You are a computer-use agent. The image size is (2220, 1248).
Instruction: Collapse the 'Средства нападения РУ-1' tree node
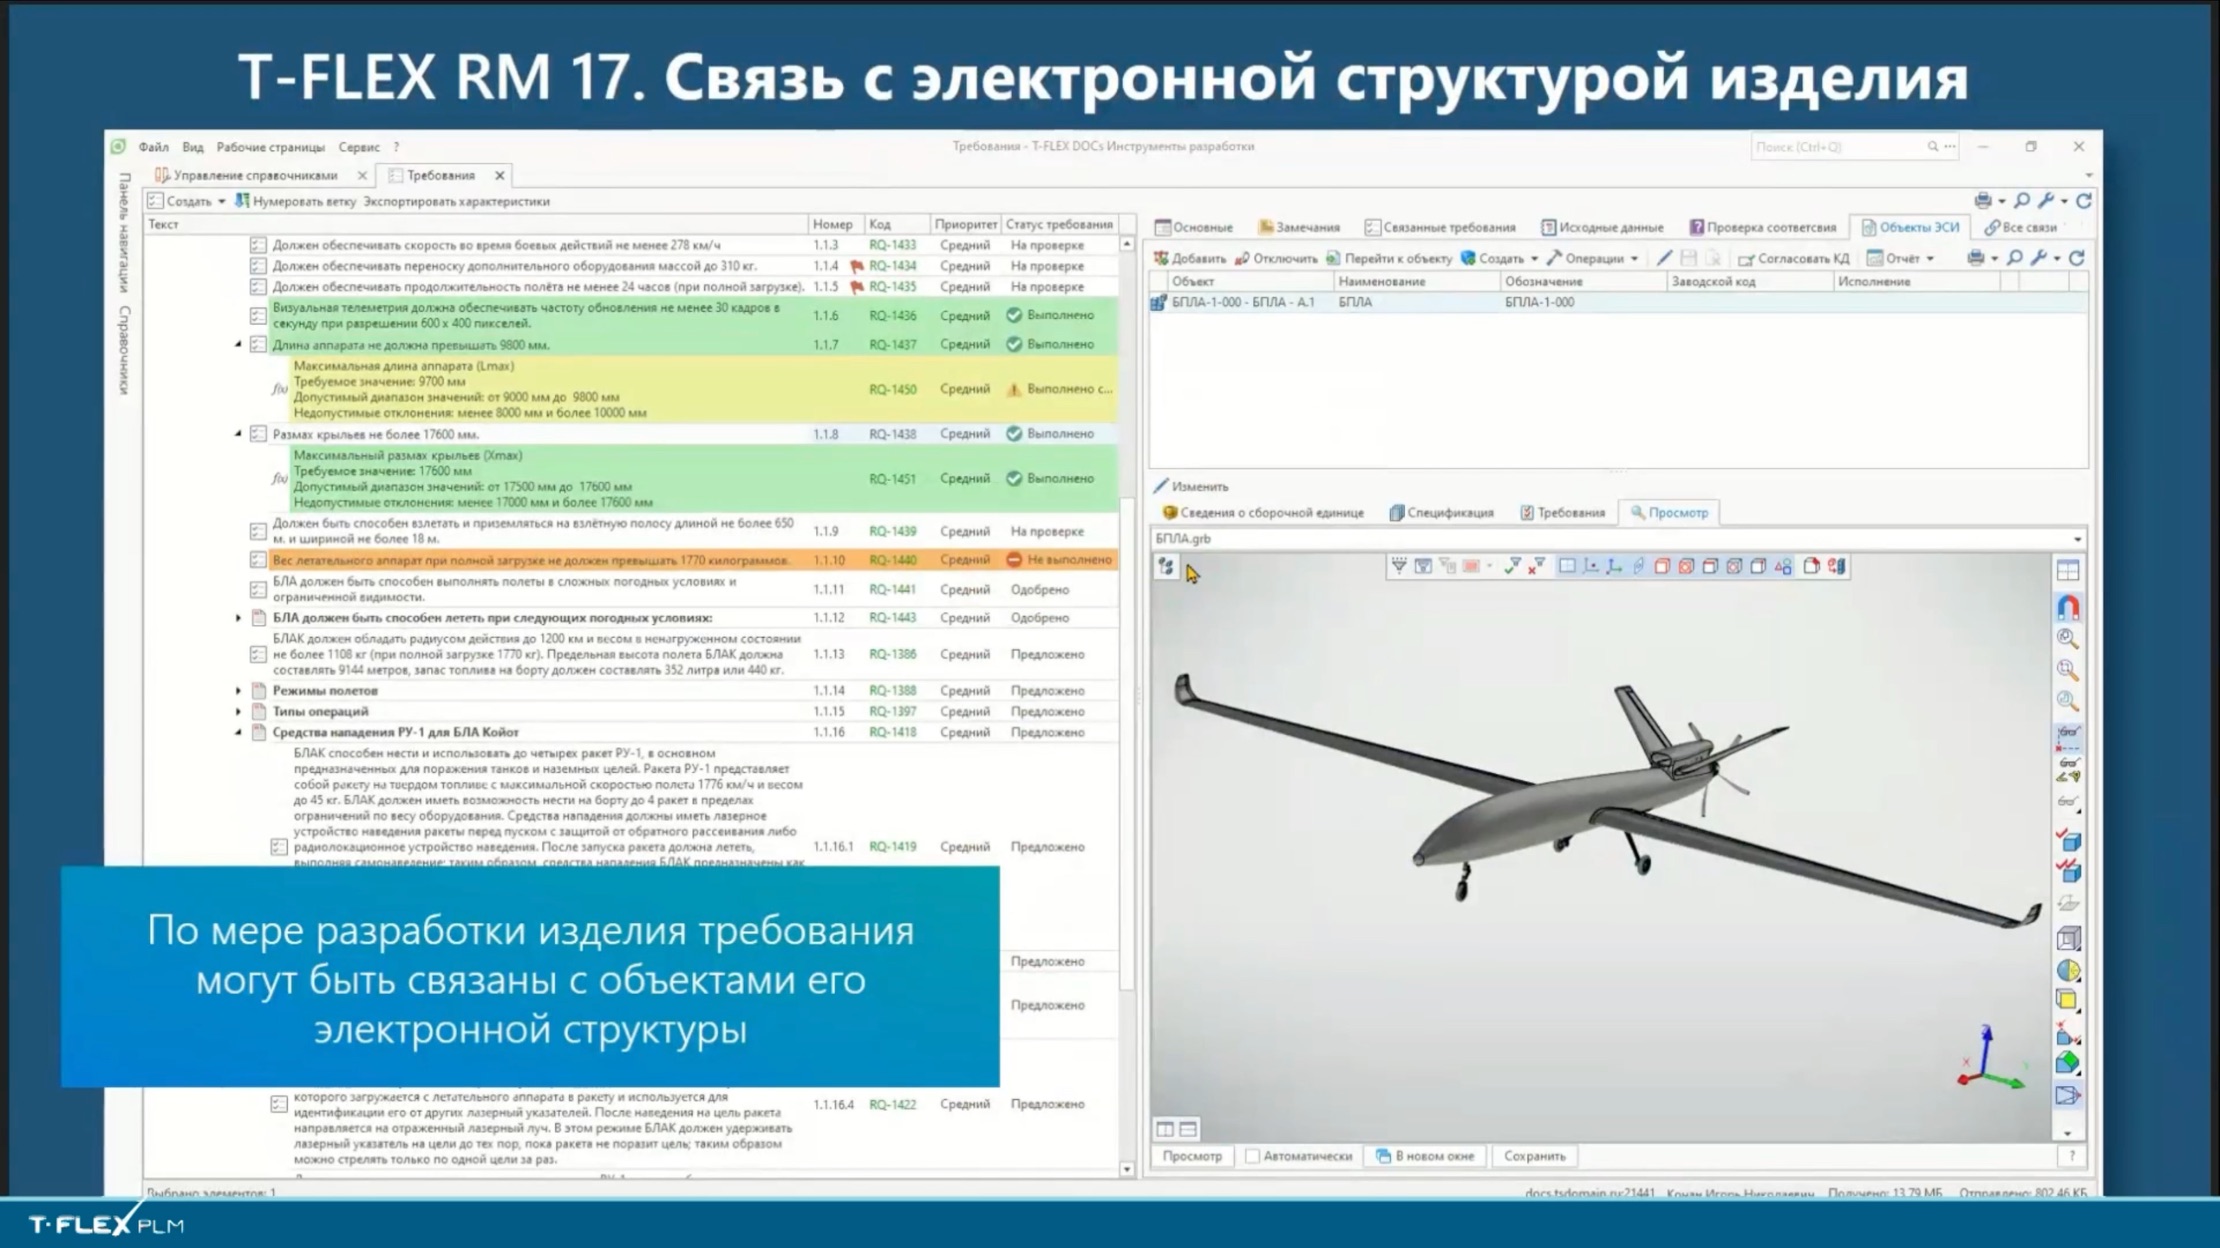tap(238, 732)
